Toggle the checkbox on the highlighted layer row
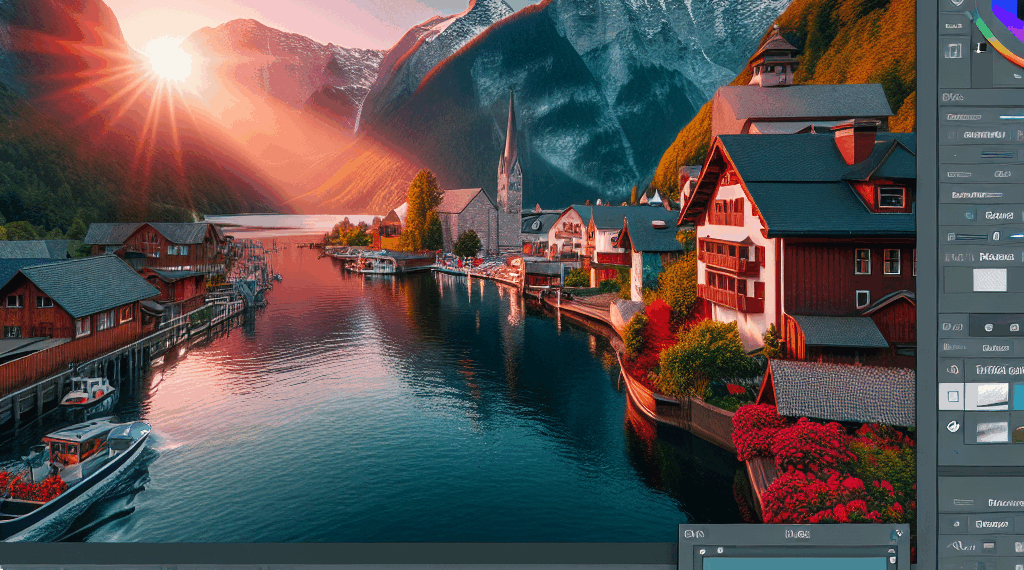Viewport: 1024px width, 570px height. pos(953,396)
